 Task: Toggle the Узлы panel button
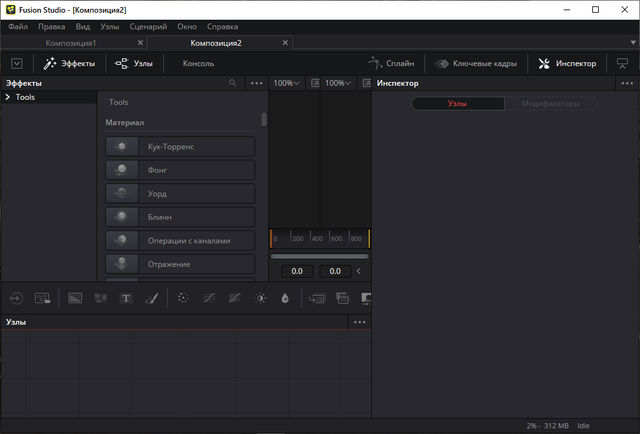click(134, 63)
